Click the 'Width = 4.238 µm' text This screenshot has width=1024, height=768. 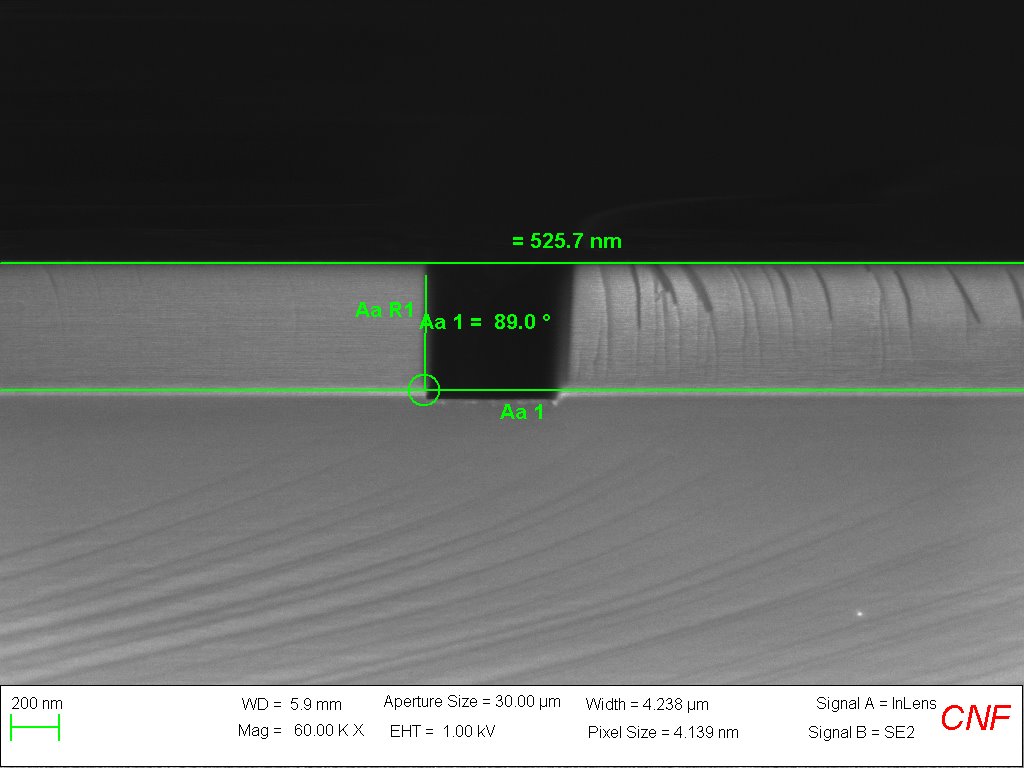click(647, 704)
